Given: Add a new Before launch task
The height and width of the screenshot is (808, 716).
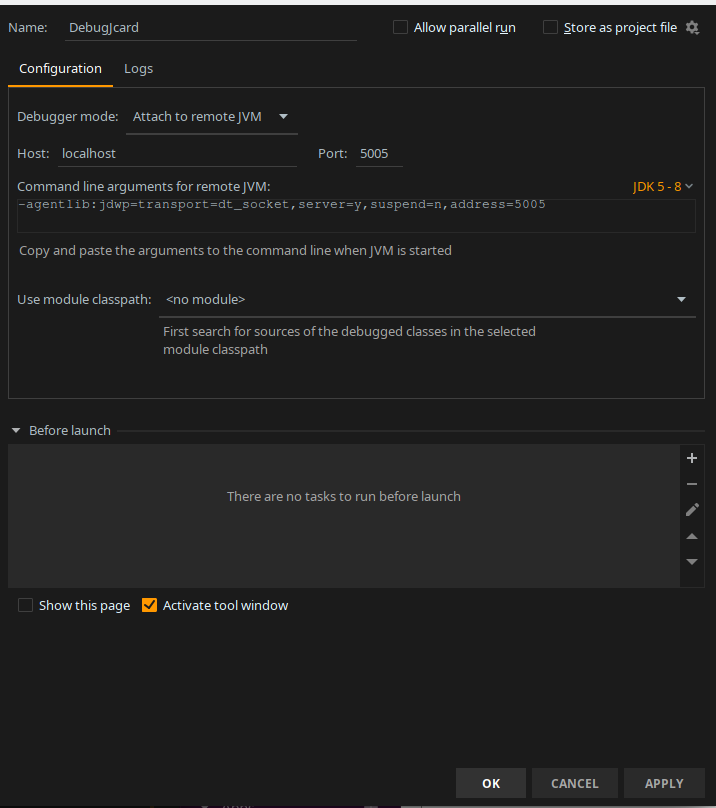Looking at the screenshot, I should [x=691, y=458].
